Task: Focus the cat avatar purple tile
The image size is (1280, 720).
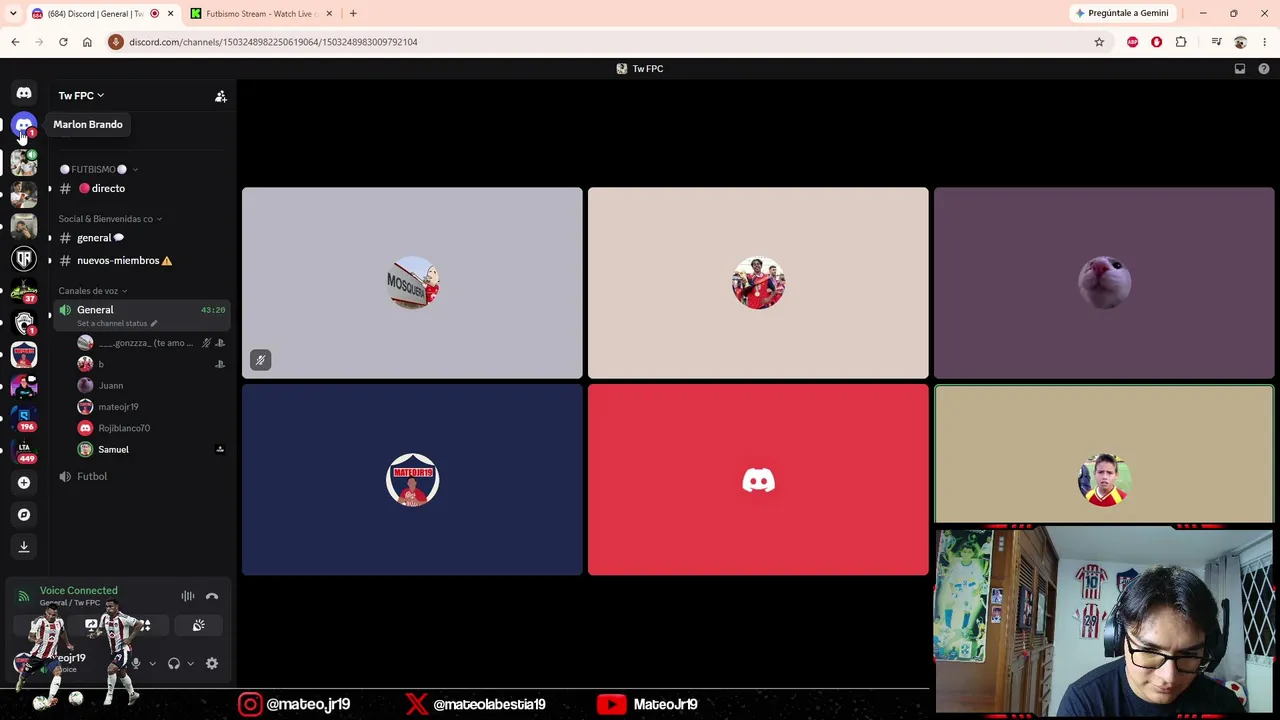Action: point(1104,283)
